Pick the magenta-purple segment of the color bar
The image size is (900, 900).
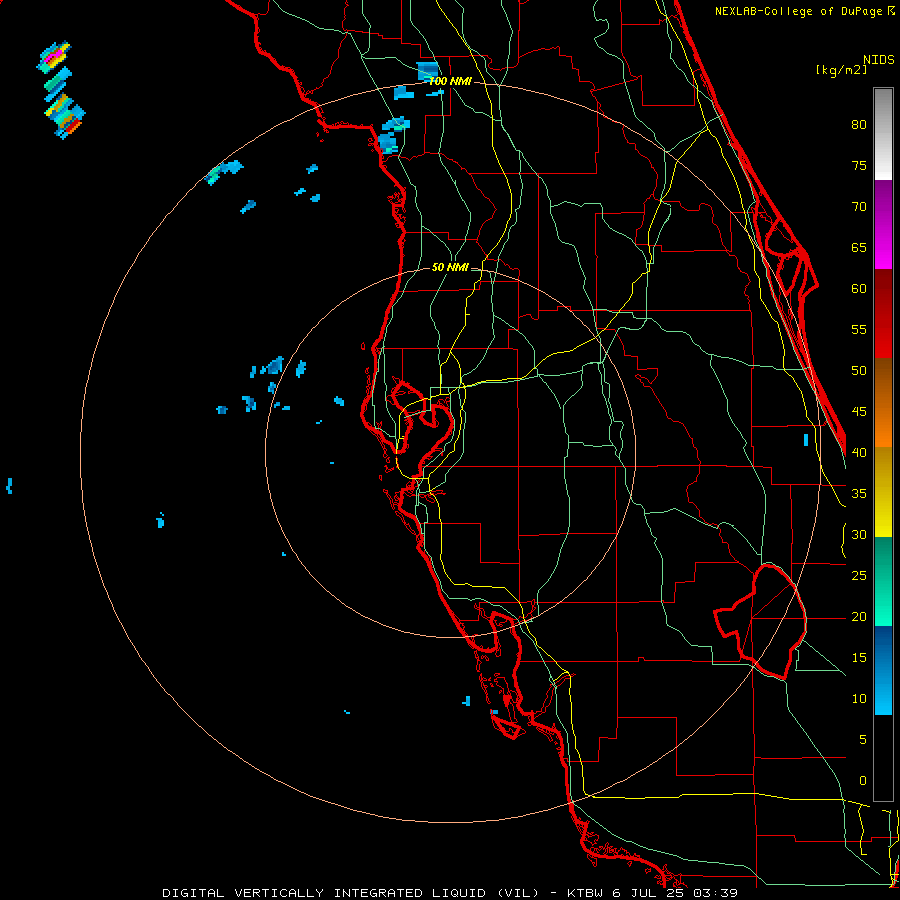click(883, 224)
